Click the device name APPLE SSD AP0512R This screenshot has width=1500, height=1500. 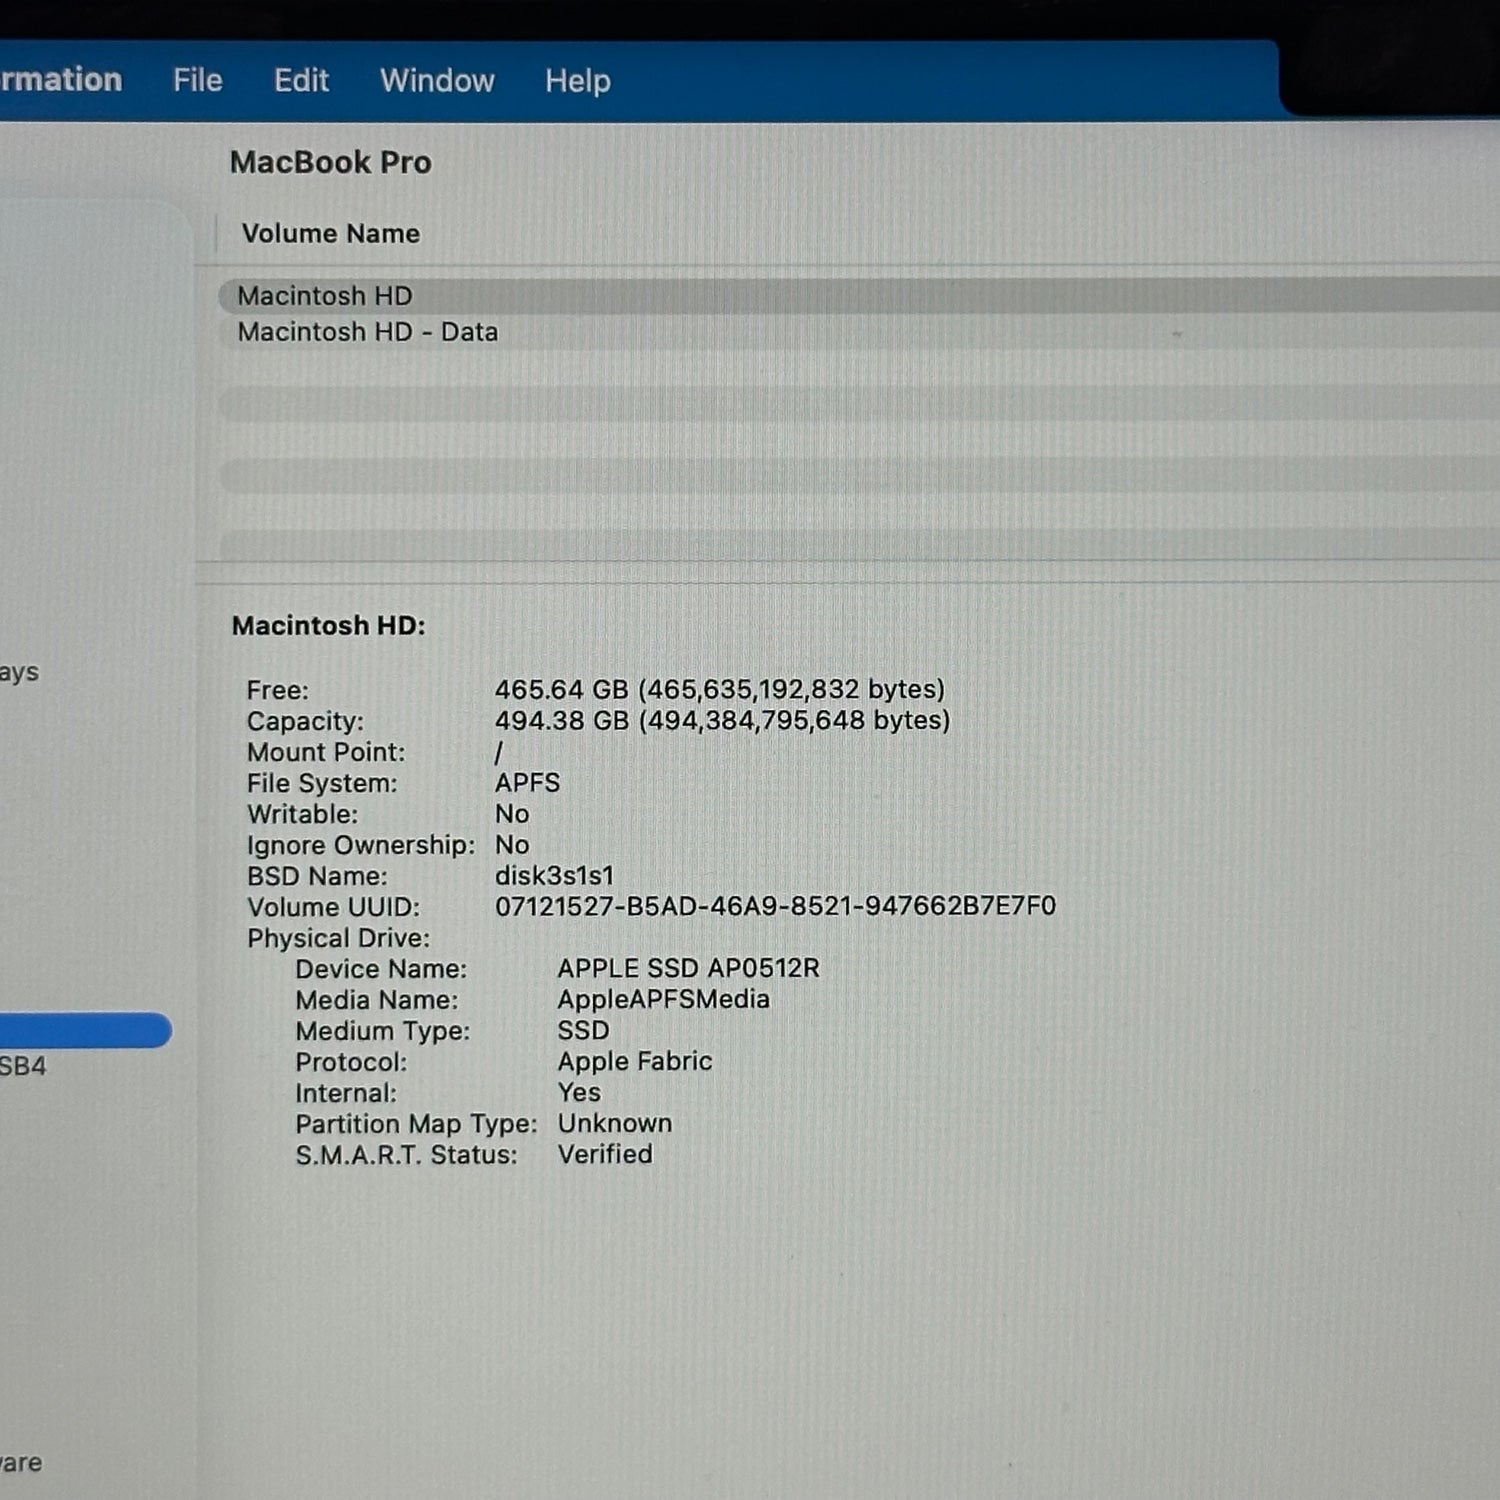688,968
